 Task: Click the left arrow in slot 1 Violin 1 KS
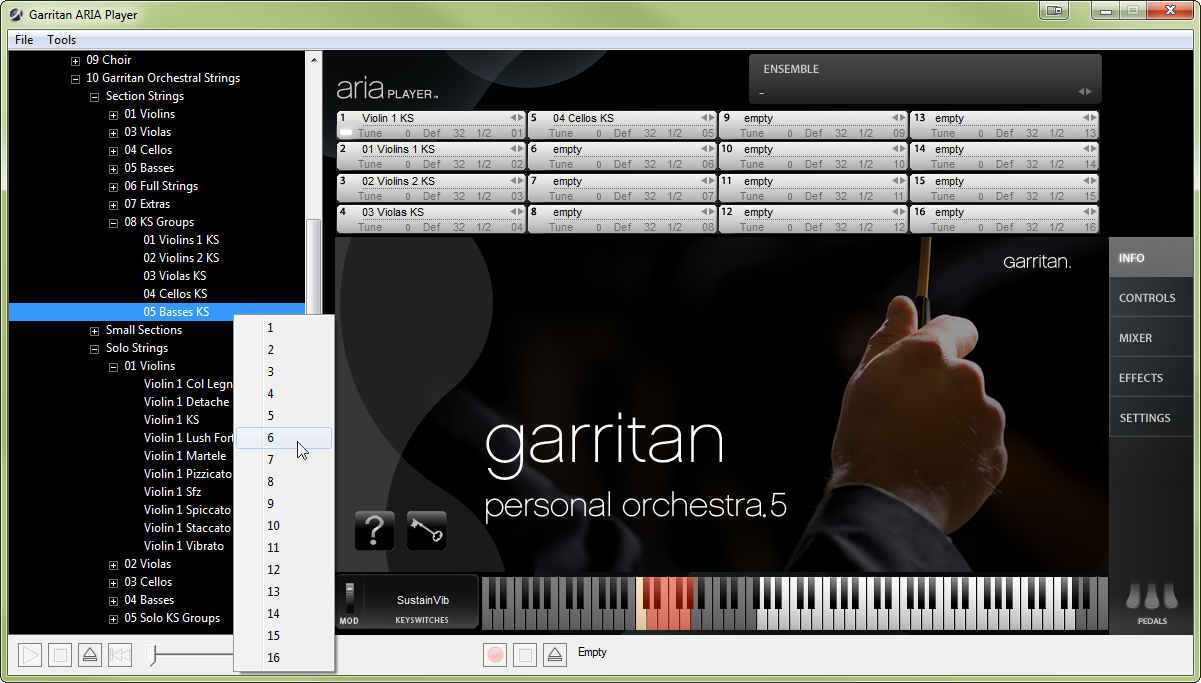(x=513, y=118)
